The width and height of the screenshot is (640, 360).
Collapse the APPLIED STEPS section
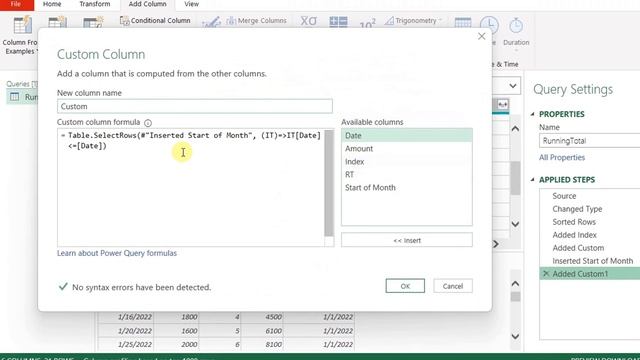pos(532,180)
